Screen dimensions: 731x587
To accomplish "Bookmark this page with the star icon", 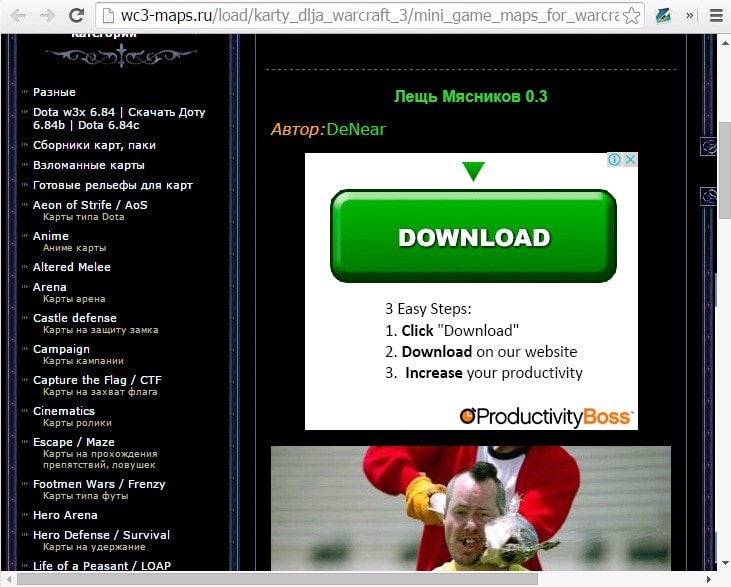I will point(631,16).
